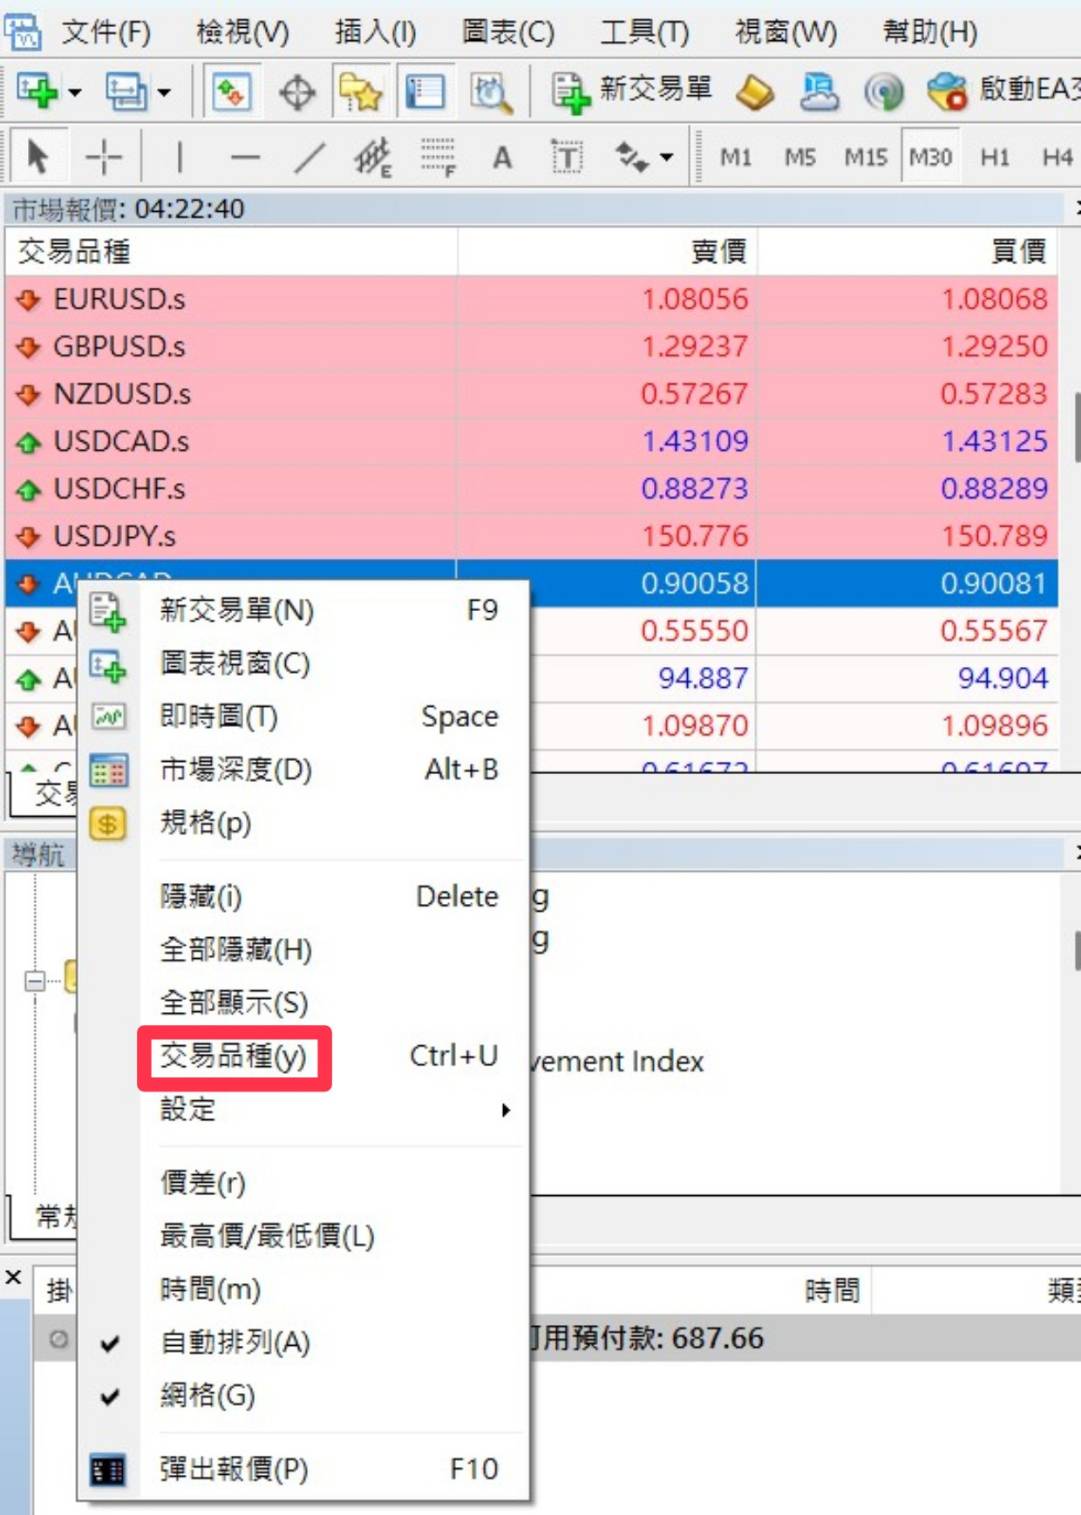Click the 新交易單 toolbar button
Image resolution: width=1081 pixels, height=1515 pixels.
point(632,92)
